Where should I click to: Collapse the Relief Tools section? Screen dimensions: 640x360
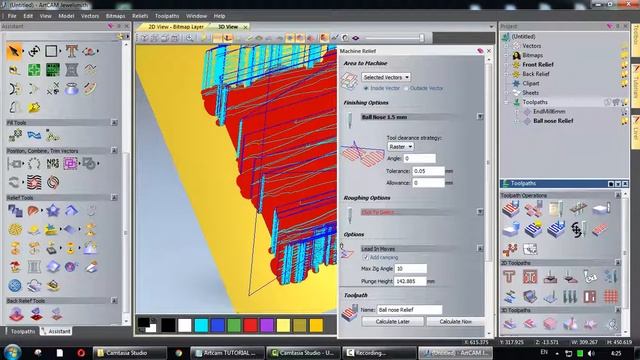(x=114, y=198)
